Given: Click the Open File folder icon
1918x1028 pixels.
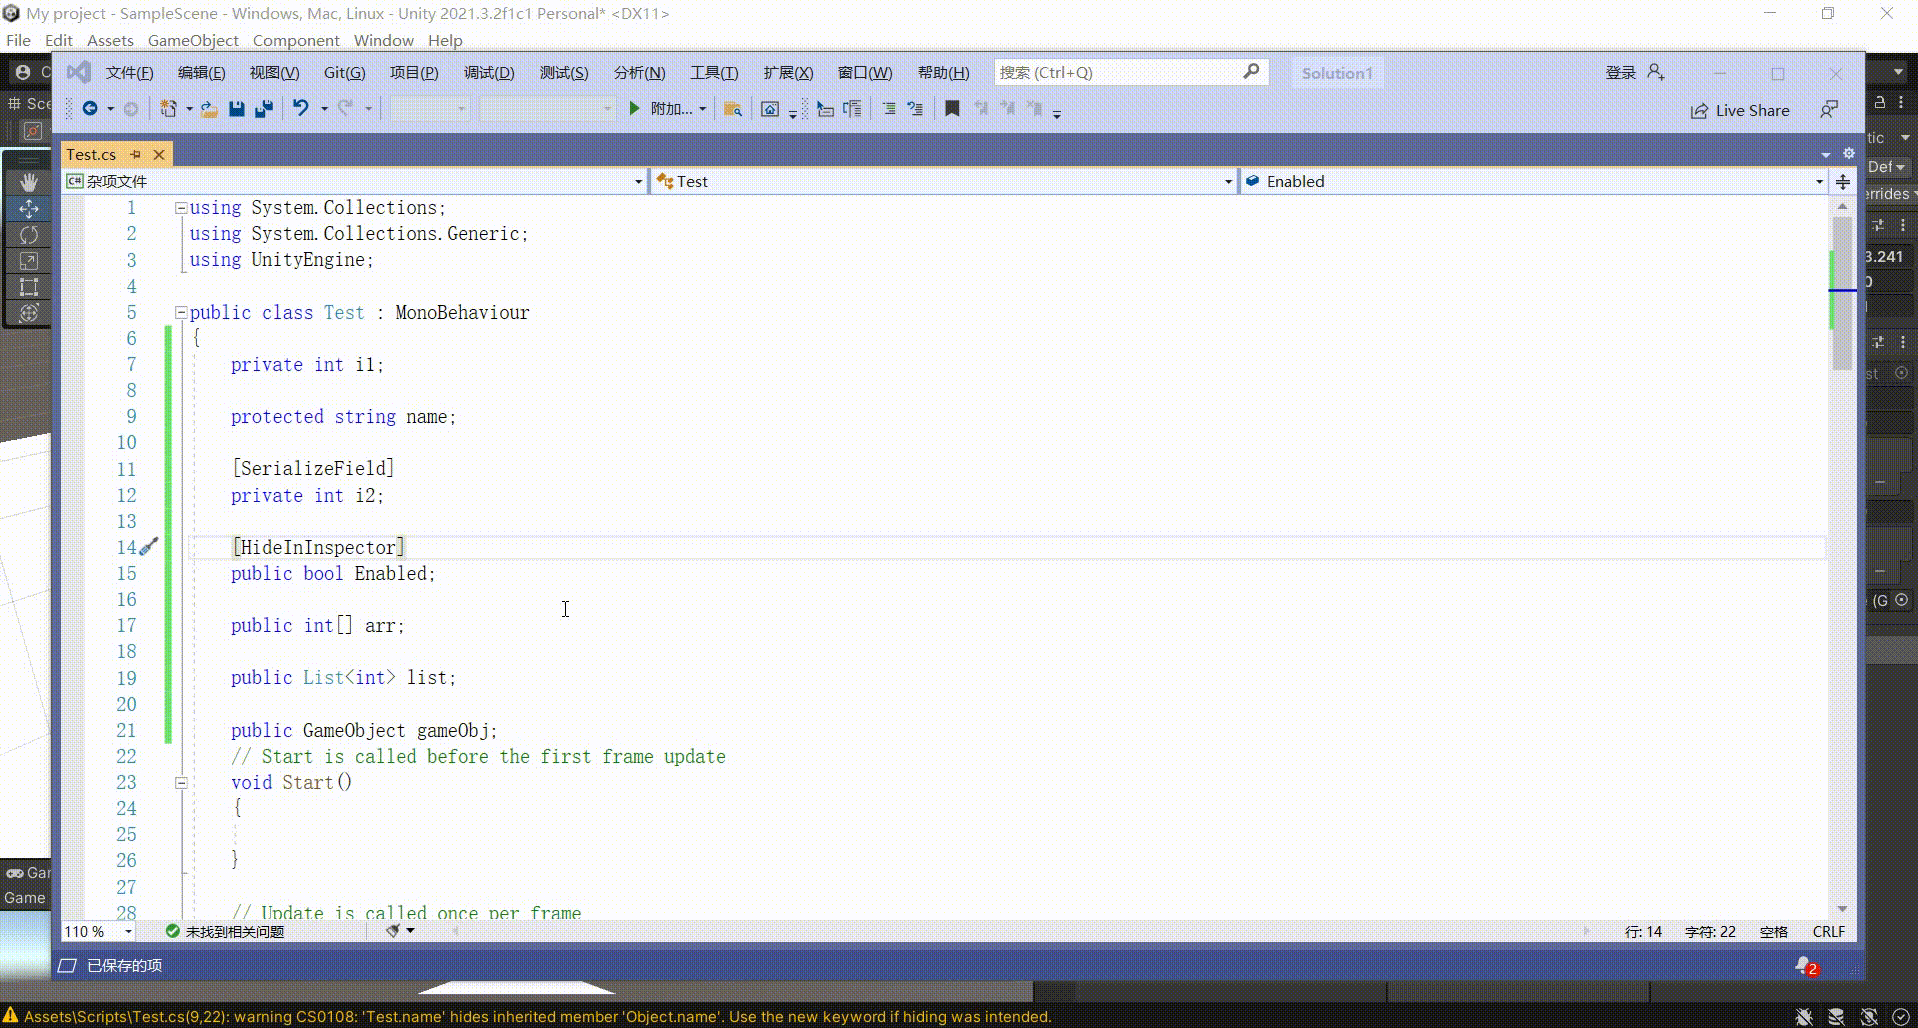Looking at the screenshot, I should click(209, 109).
